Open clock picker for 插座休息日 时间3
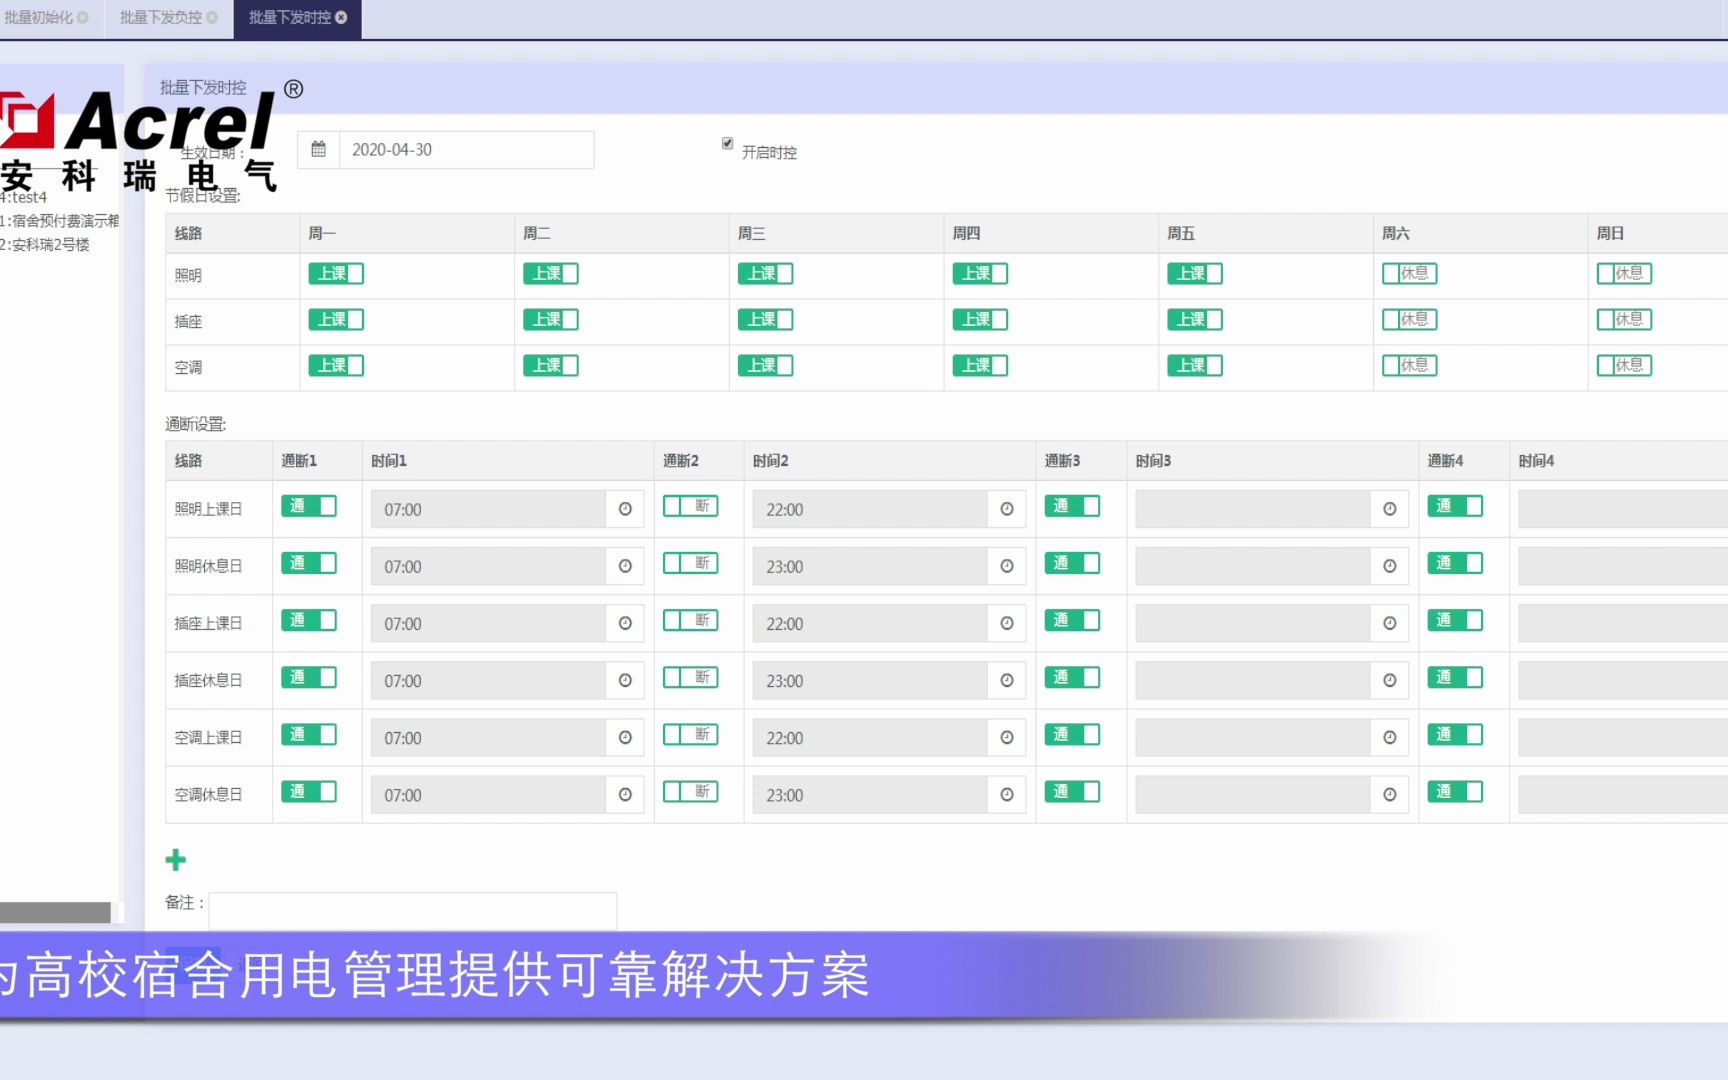 [1390, 680]
